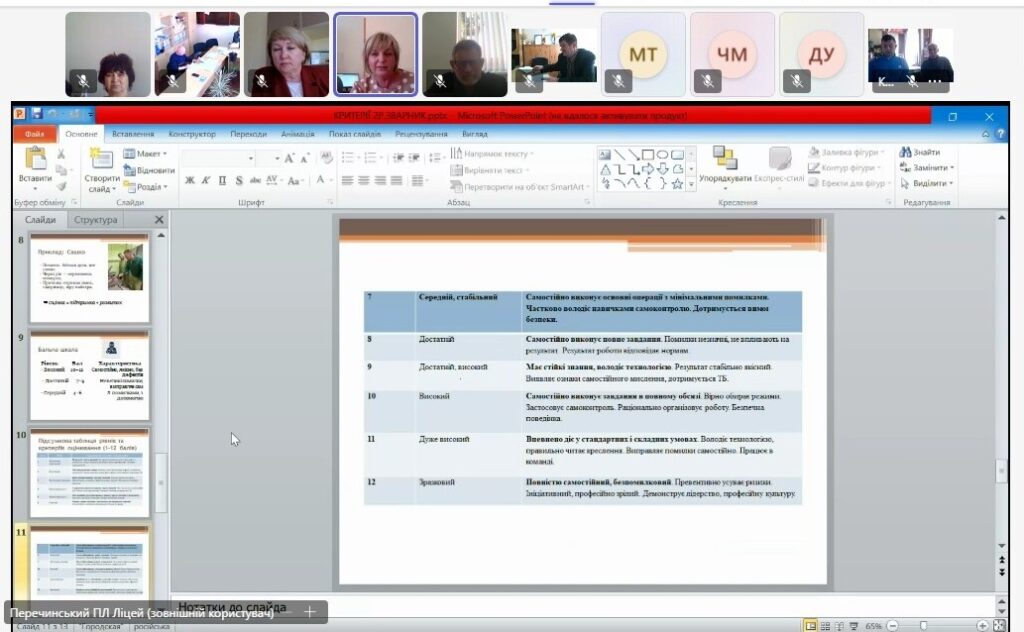Open the Arrange (Упорядкувати) tool

point(725,160)
